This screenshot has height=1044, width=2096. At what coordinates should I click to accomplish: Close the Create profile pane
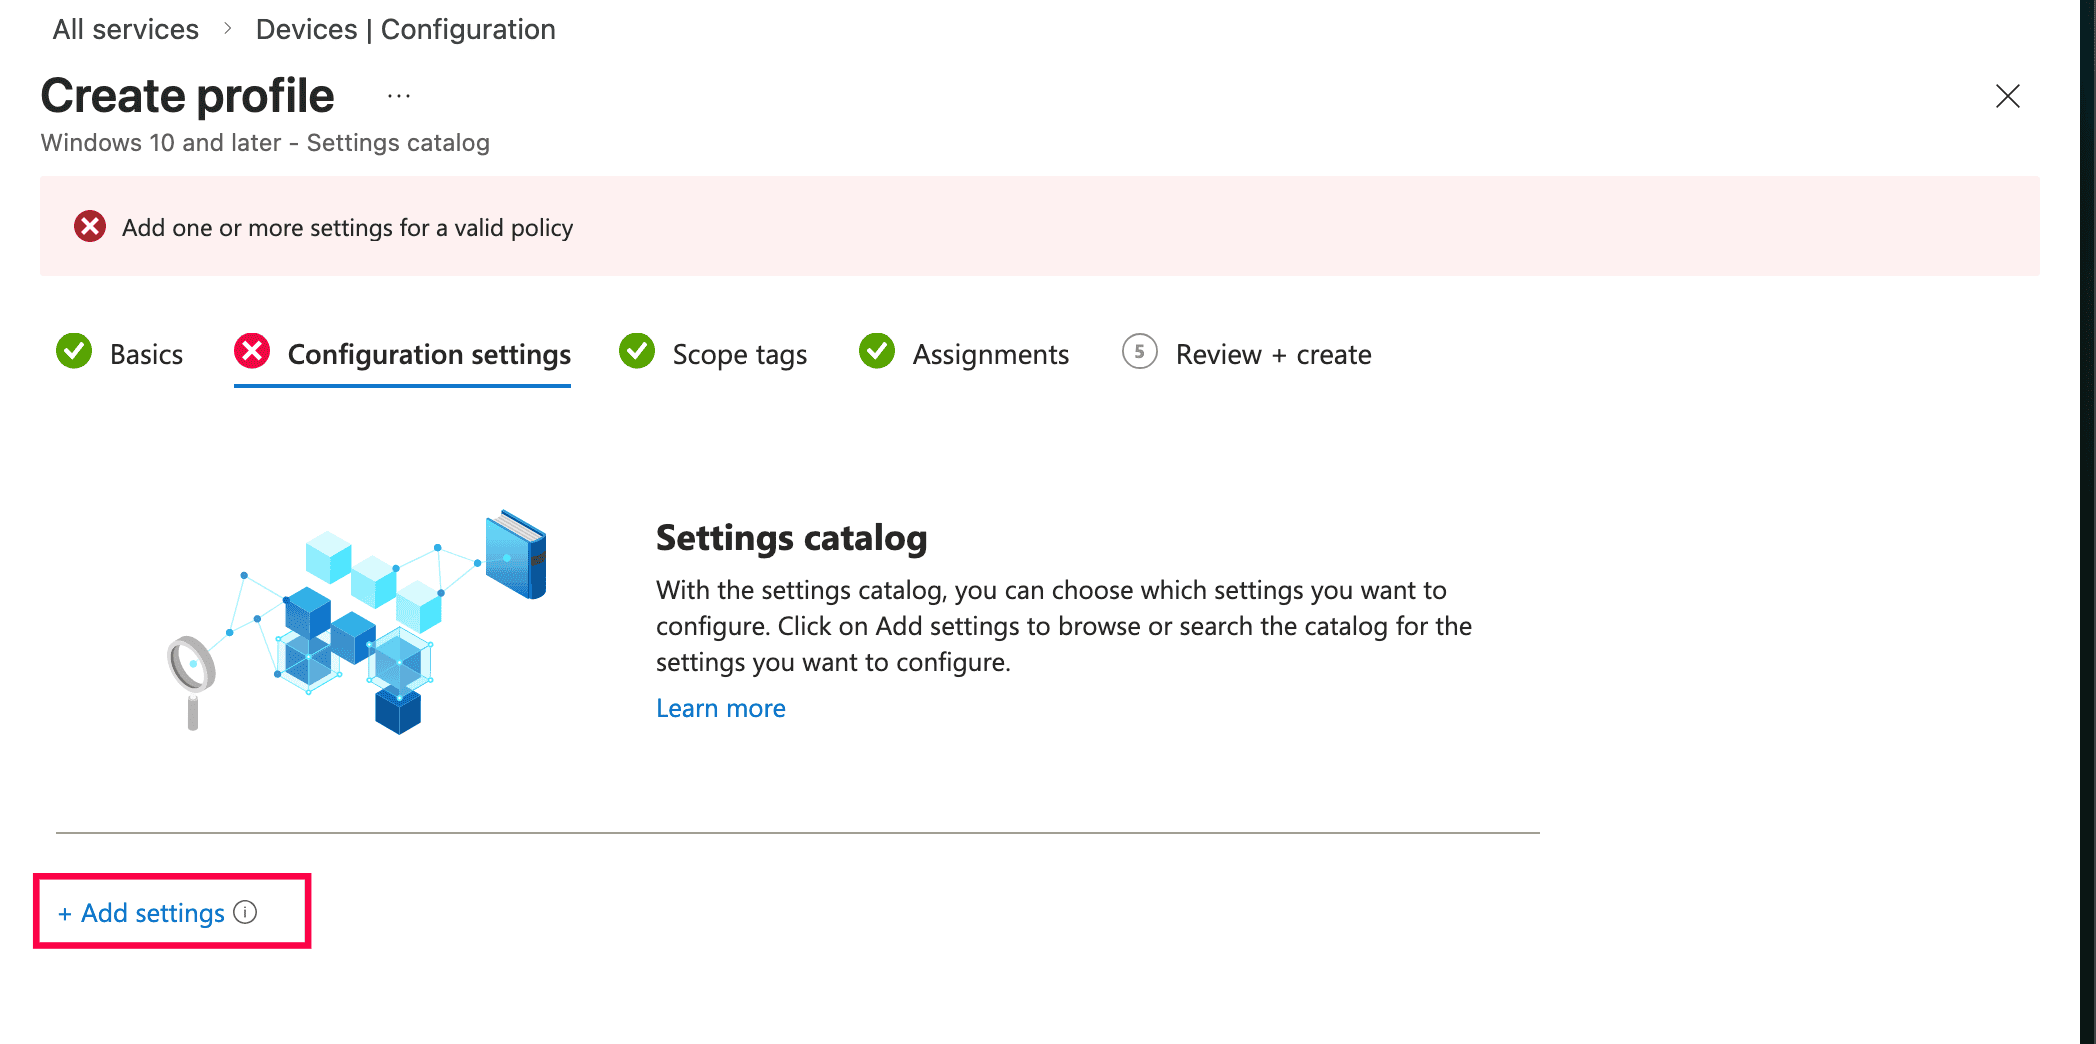(2008, 97)
